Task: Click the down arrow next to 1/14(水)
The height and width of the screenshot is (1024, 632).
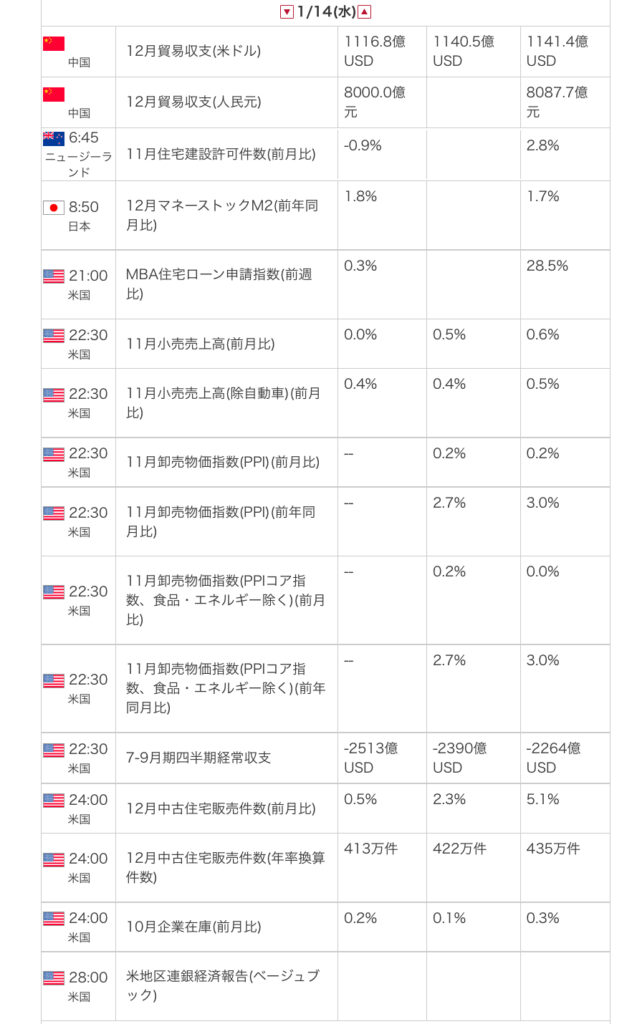Action: tap(287, 11)
